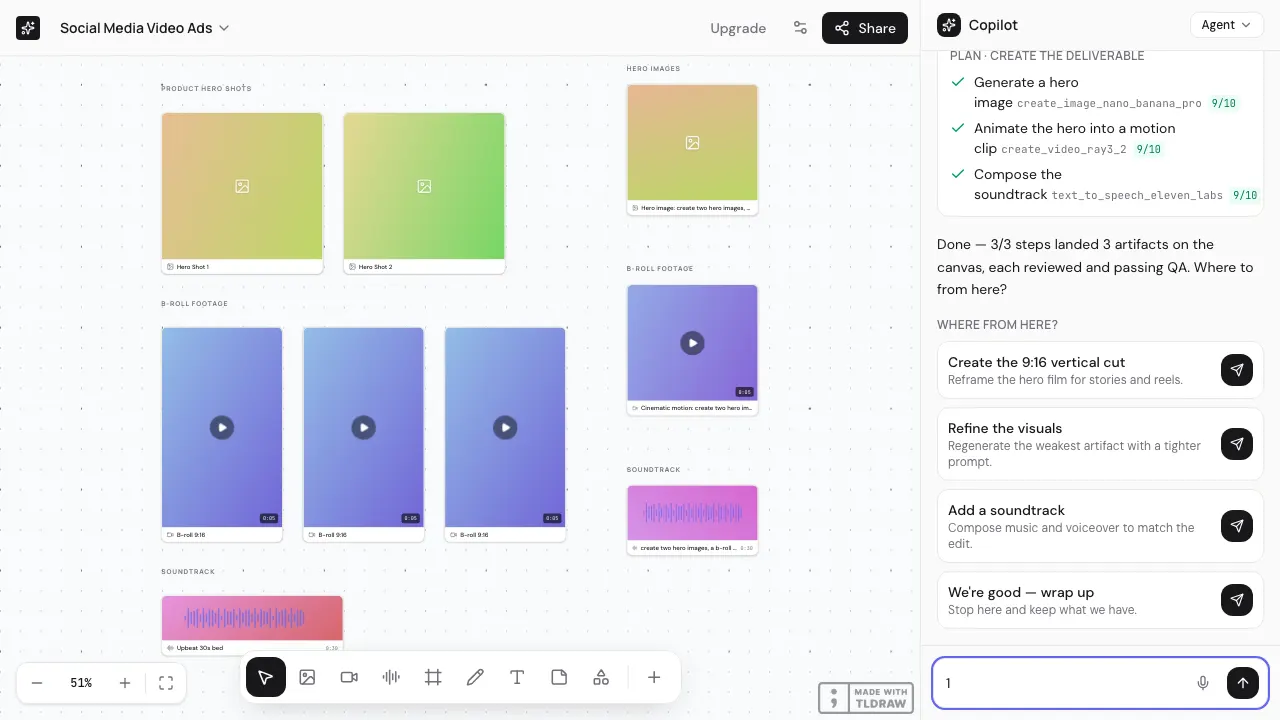Image resolution: width=1280 pixels, height=720 pixels.
Task: Click the microphone icon in chat input
Action: click(x=1203, y=683)
